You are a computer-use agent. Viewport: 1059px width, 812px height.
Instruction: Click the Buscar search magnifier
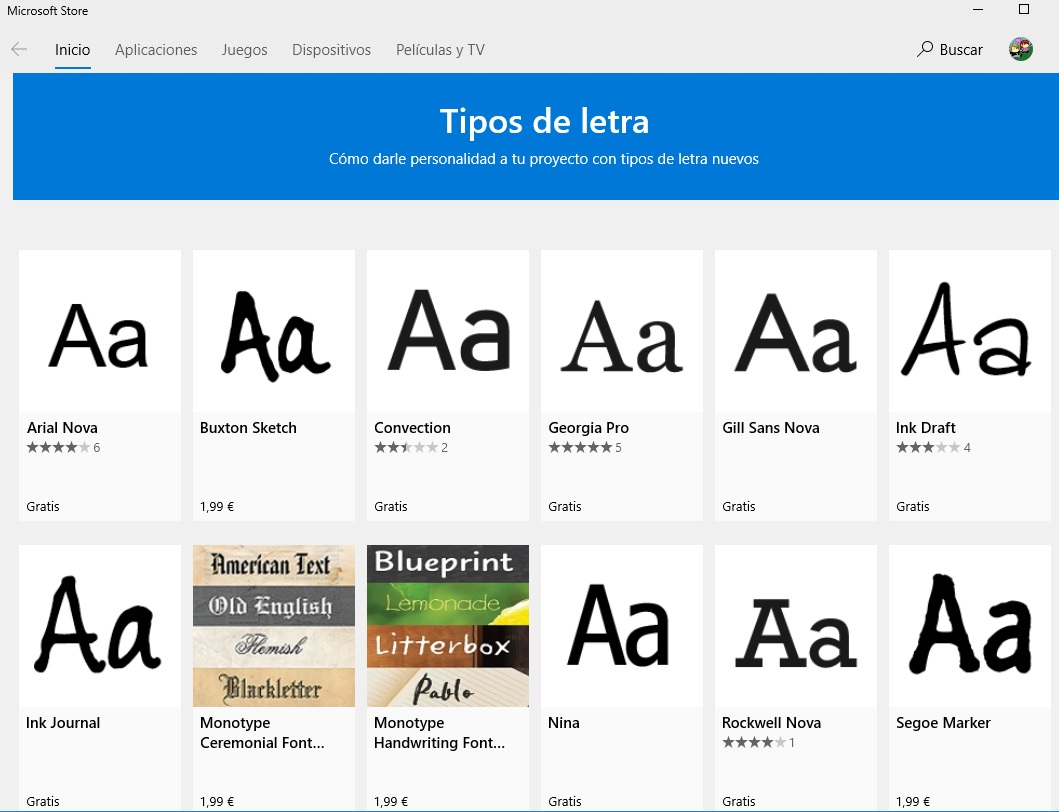(x=925, y=49)
